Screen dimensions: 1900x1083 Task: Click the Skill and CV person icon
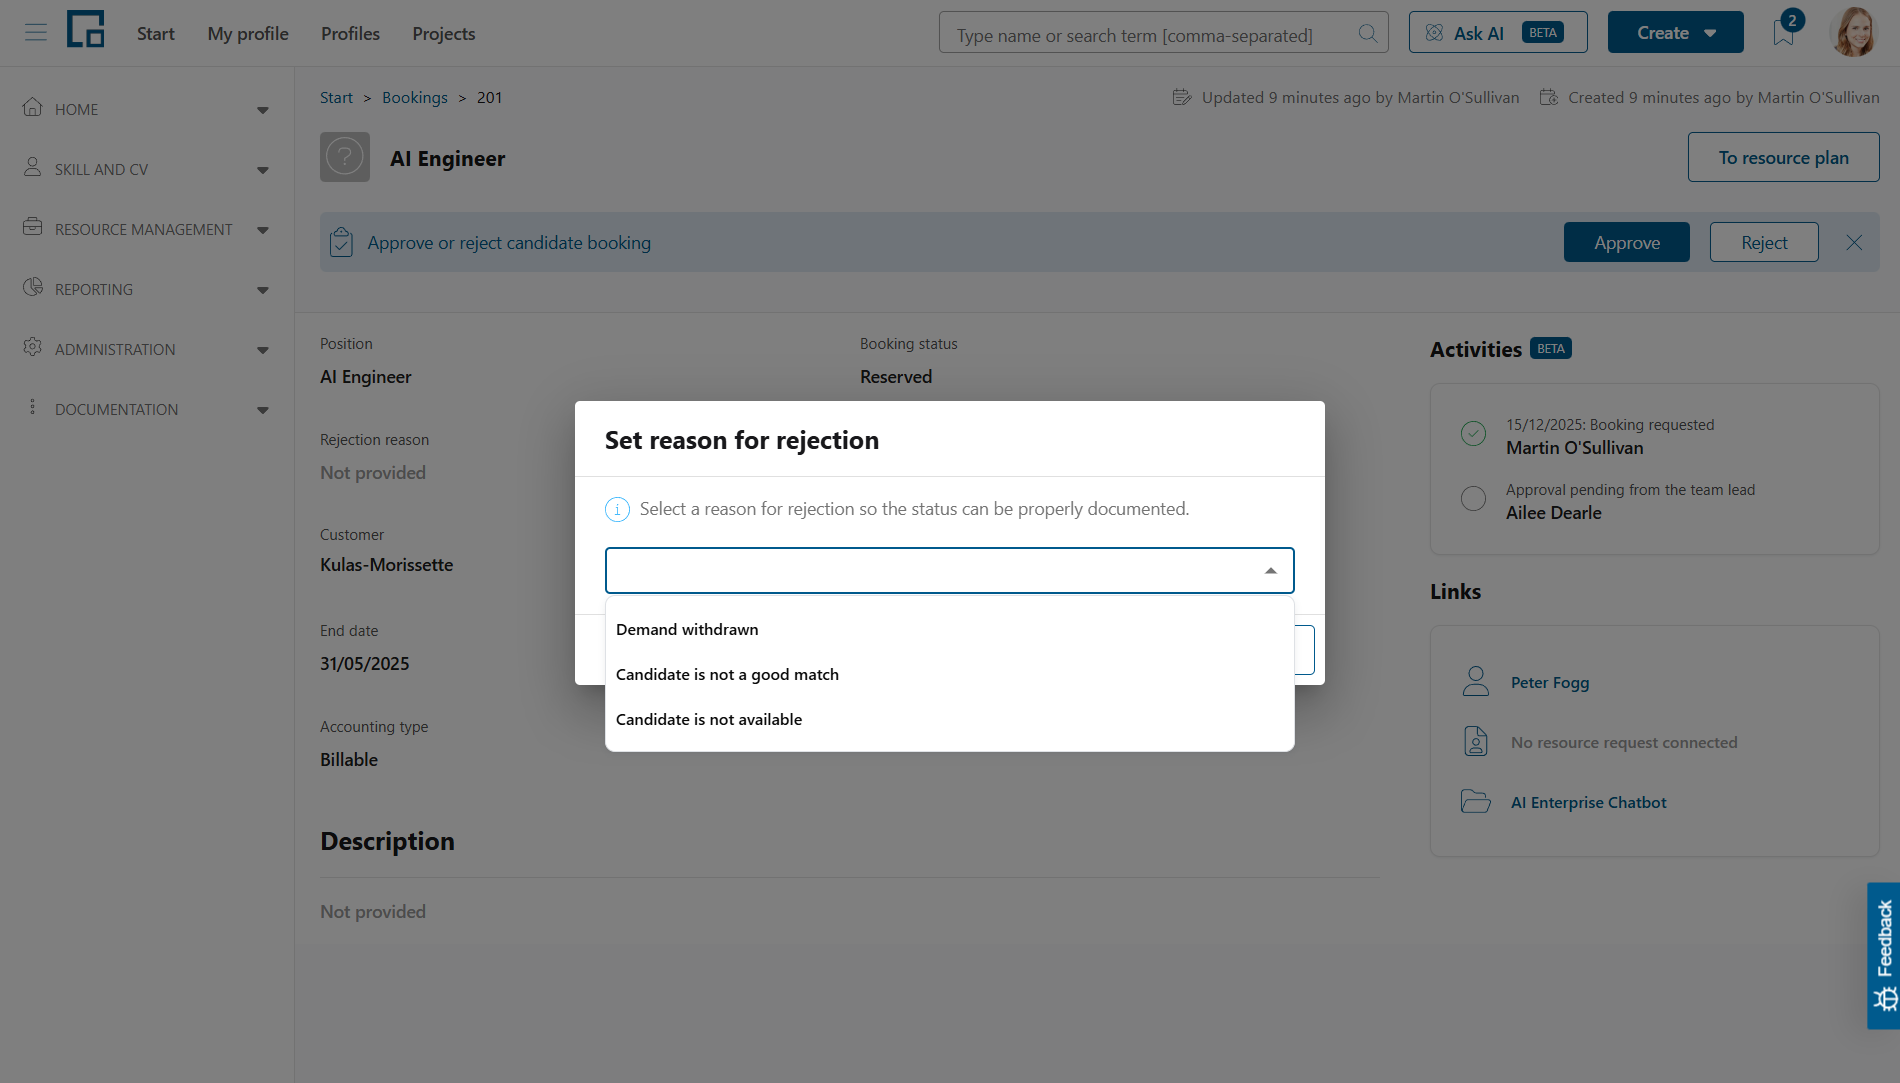33,168
